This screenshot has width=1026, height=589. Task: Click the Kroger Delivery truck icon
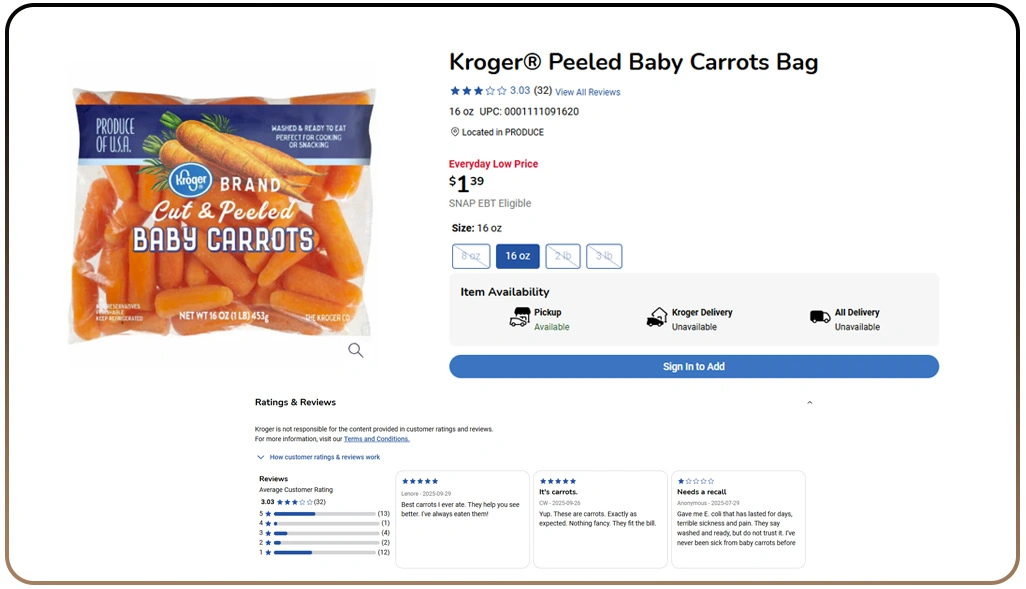click(658, 315)
